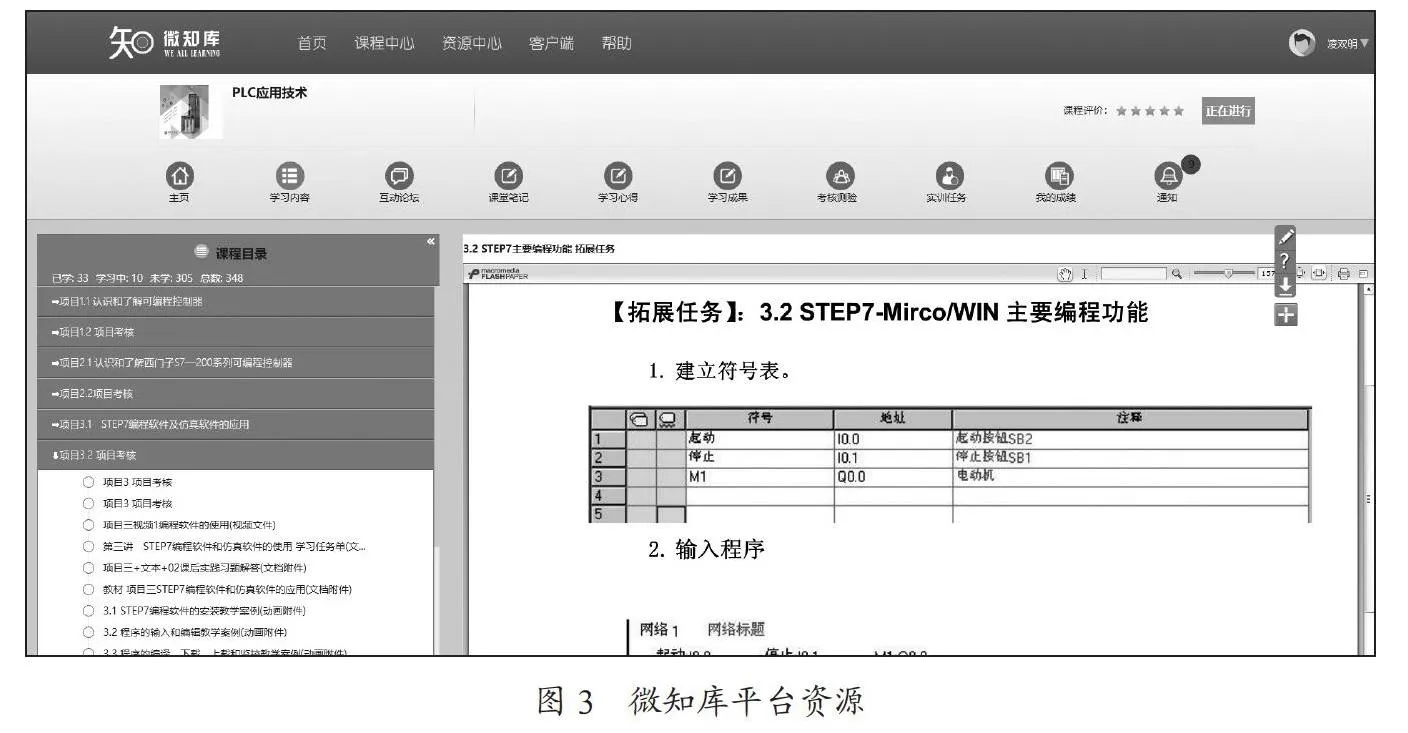The width and height of the screenshot is (1408, 733).
Task: Open the 课堂笔记 notes icon
Action: point(508,174)
